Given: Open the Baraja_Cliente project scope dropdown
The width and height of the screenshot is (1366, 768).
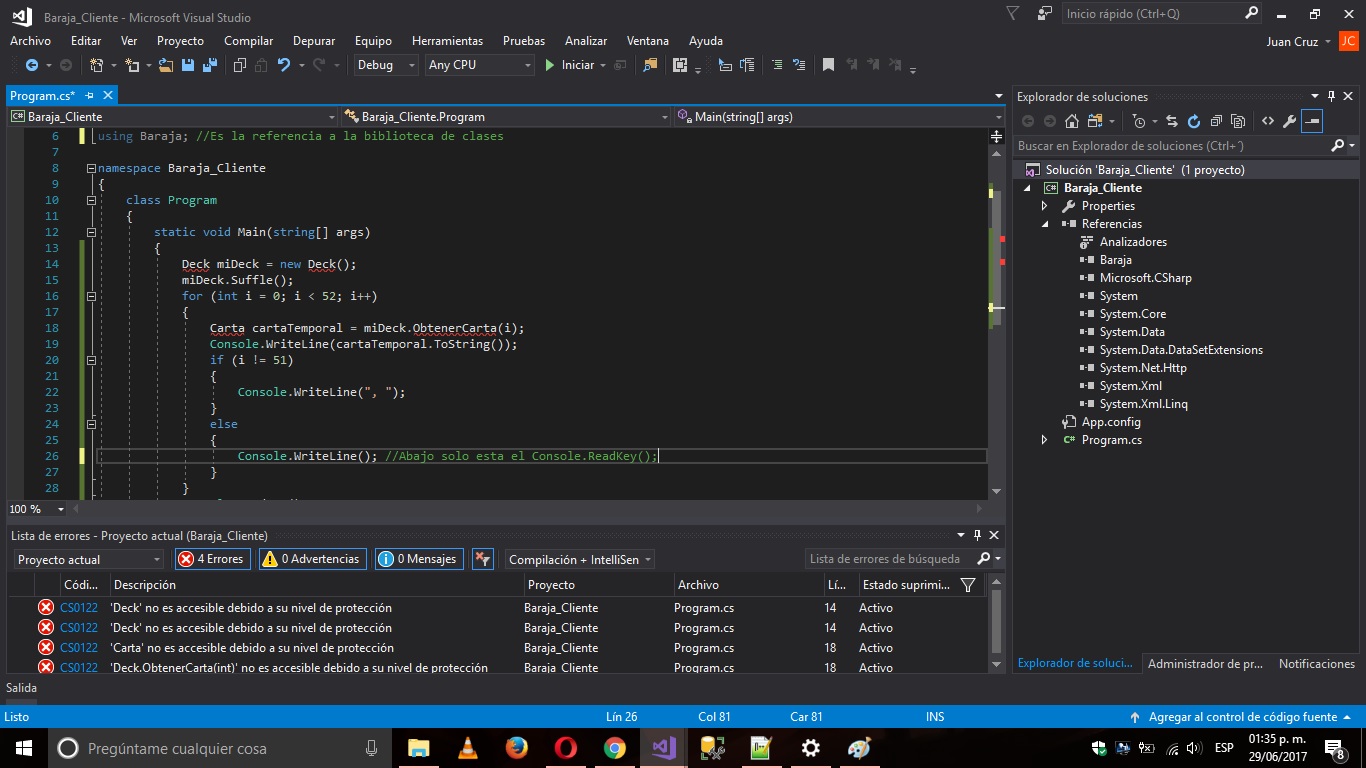Looking at the screenshot, I should click(x=173, y=117).
